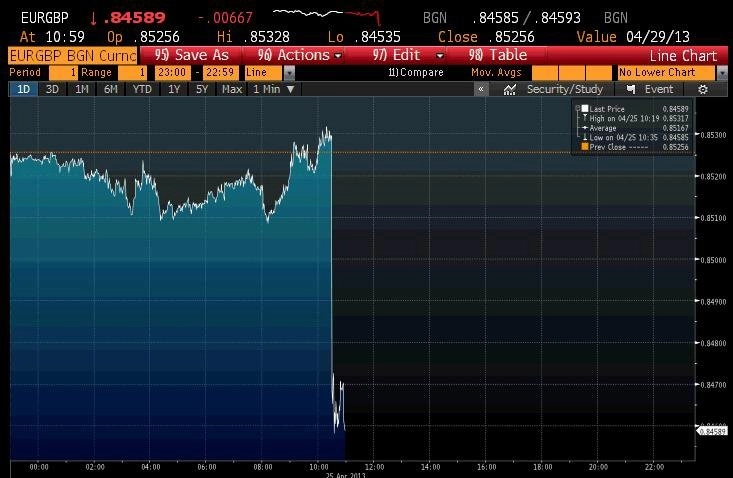Toggle Prev Close orange legend swatch

click(584, 147)
